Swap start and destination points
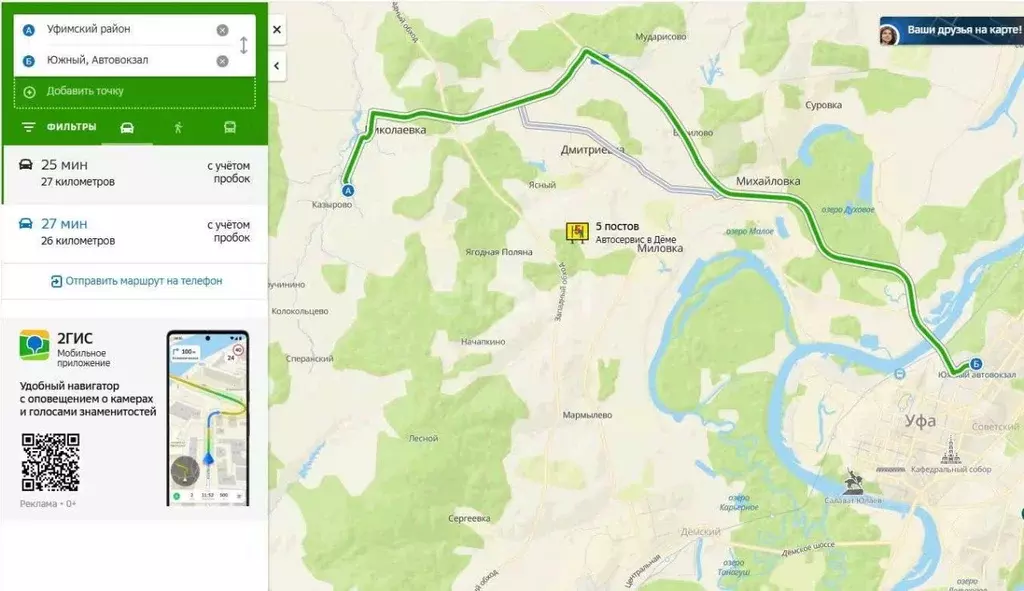The height and width of the screenshot is (591, 1024). point(244,45)
